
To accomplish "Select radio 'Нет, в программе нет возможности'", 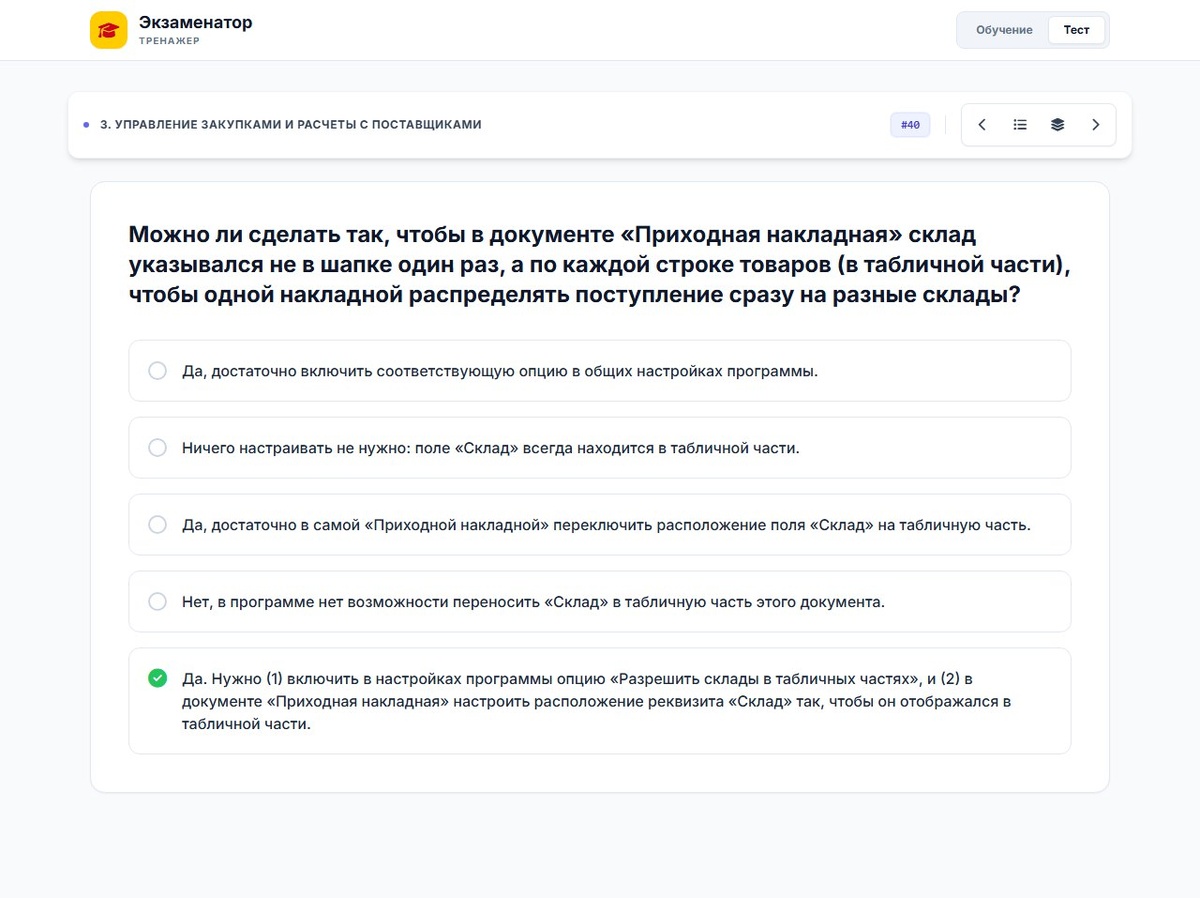I will pyautogui.click(x=157, y=602).
